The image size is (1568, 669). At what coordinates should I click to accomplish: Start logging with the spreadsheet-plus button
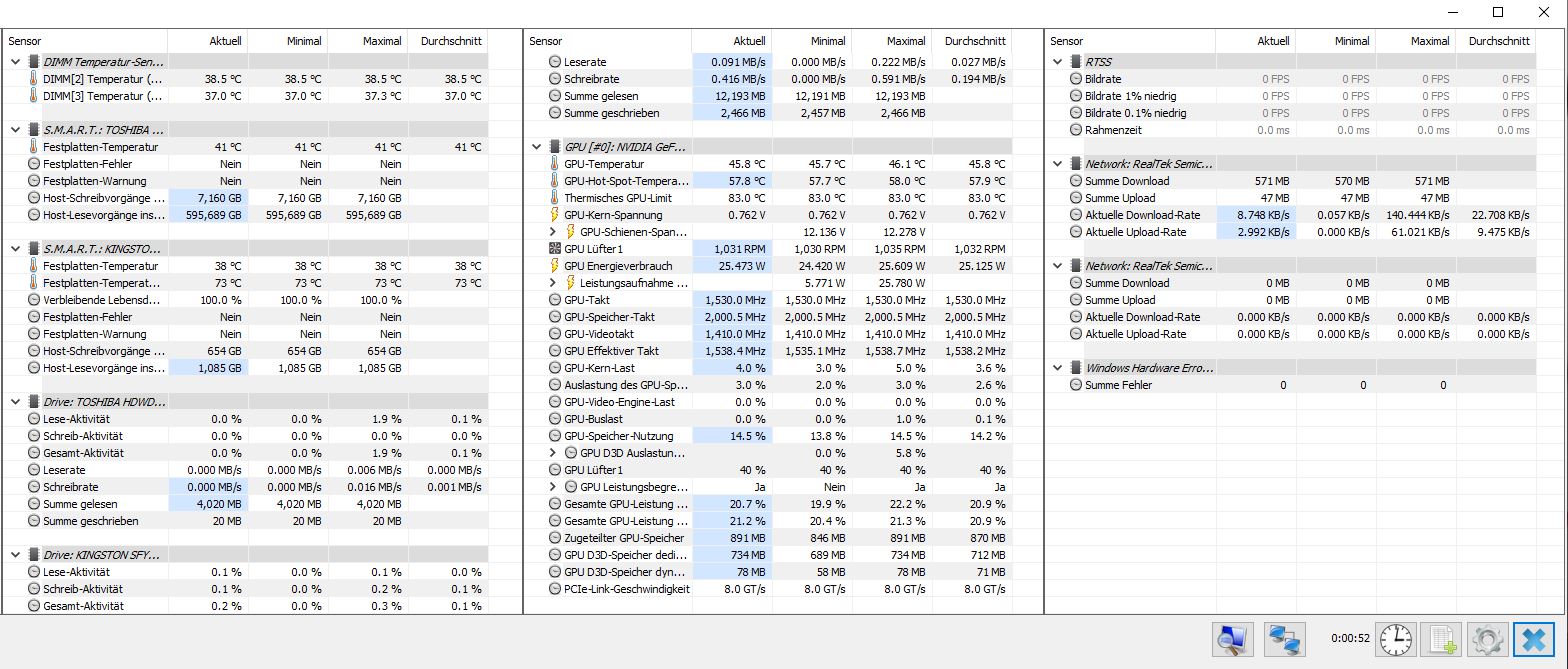pos(1441,639)
